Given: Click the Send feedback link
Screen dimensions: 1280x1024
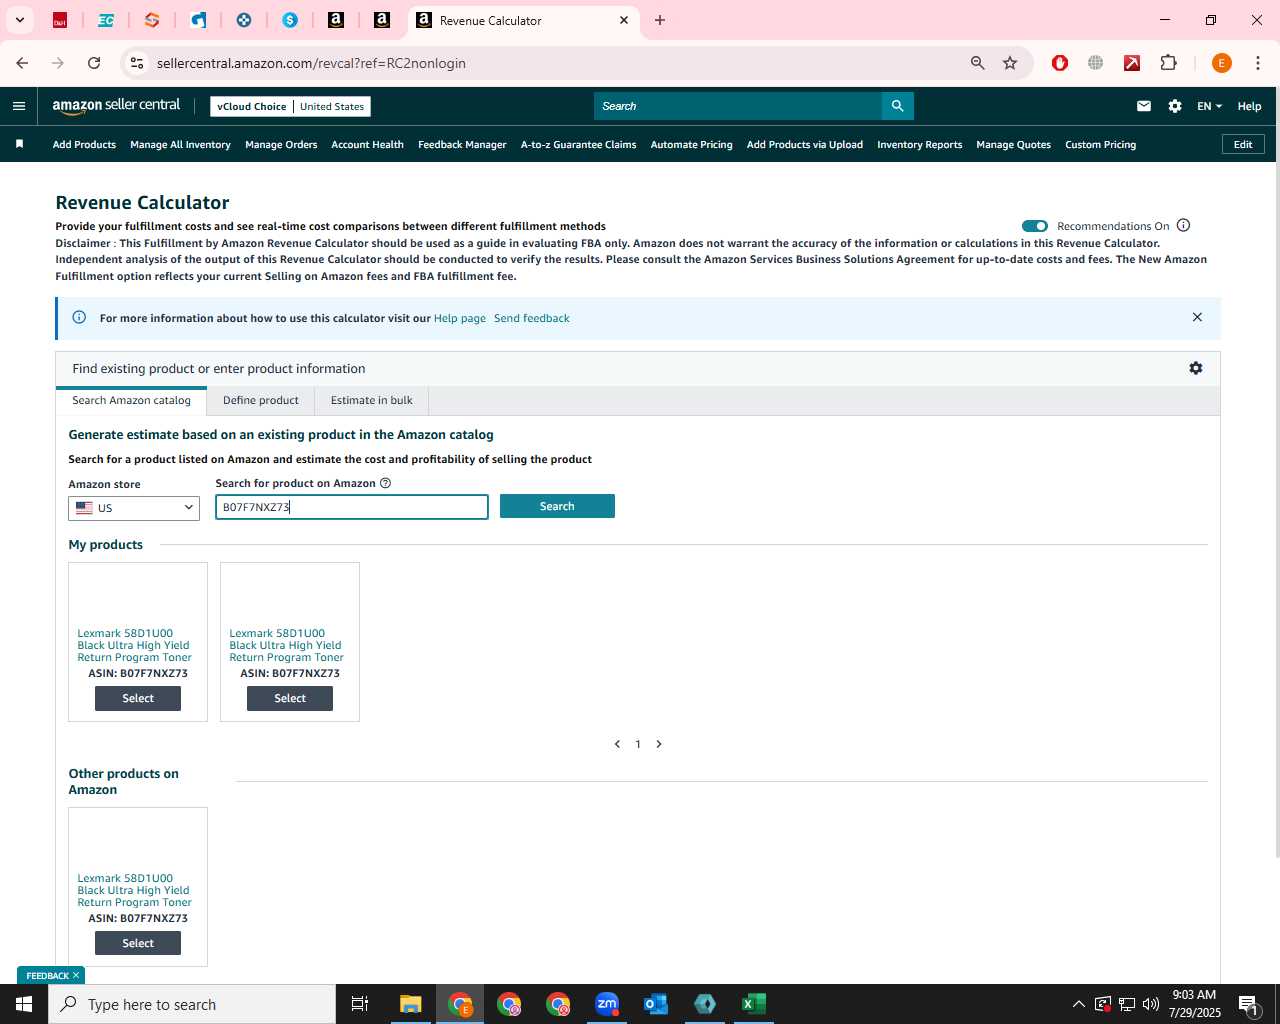Looking at the screenshot, I should [x=532, y=318].
